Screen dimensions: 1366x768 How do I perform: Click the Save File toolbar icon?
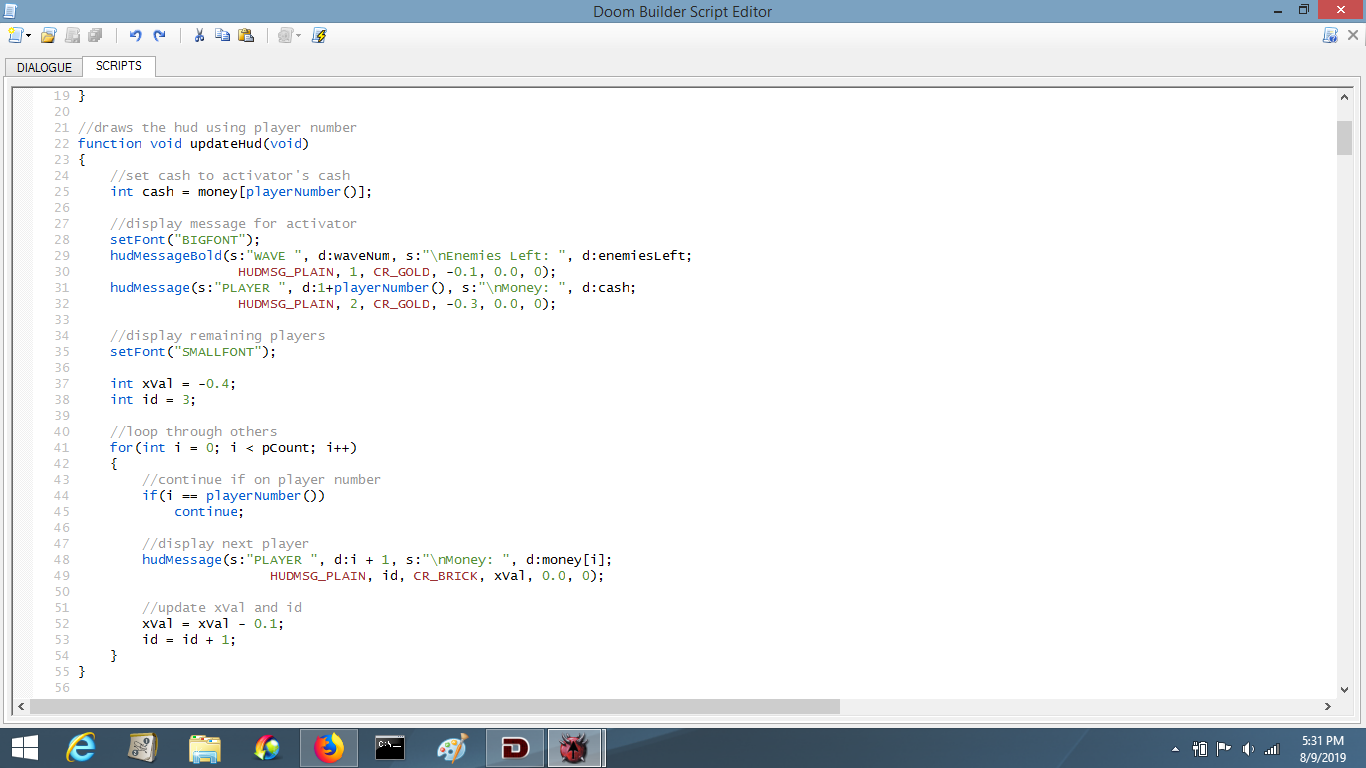click(x=72, y=35)
